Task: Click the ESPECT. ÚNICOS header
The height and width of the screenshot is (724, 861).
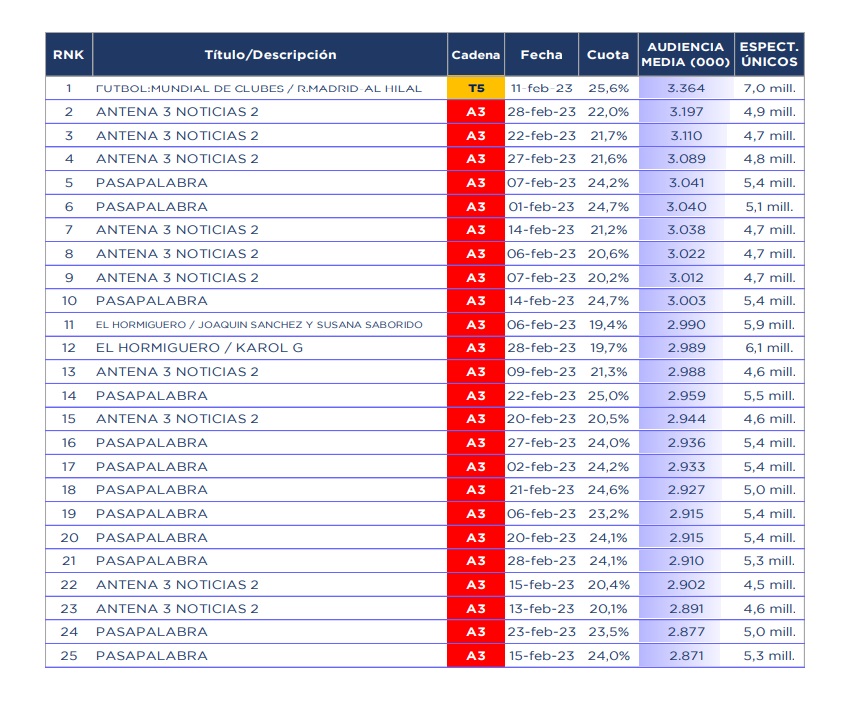Action: 769,55
